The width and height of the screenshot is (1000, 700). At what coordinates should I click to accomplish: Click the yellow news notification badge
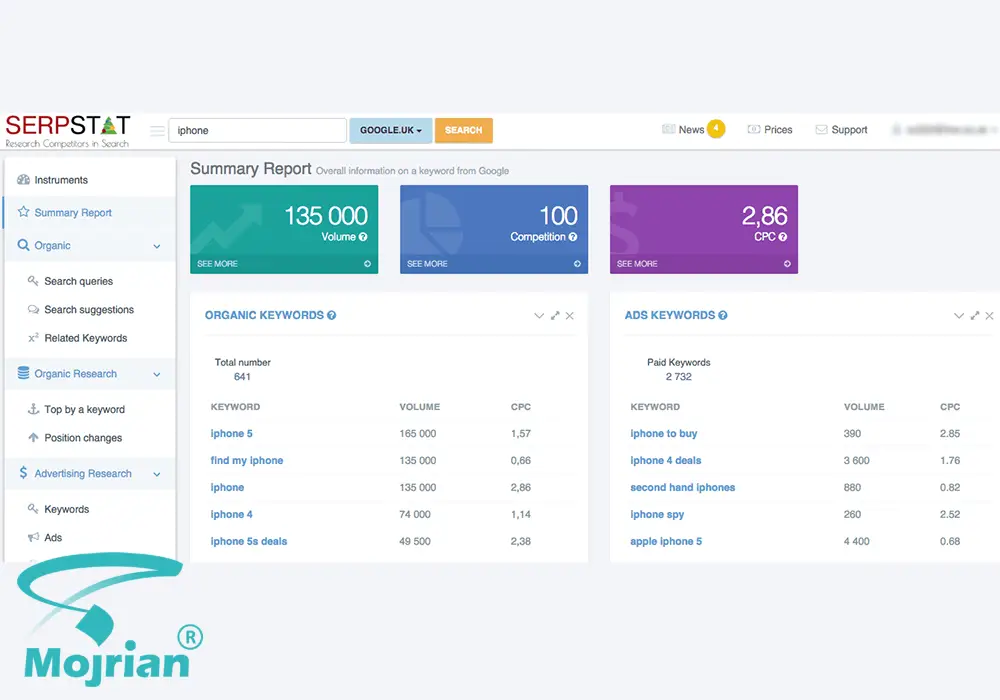716,128
